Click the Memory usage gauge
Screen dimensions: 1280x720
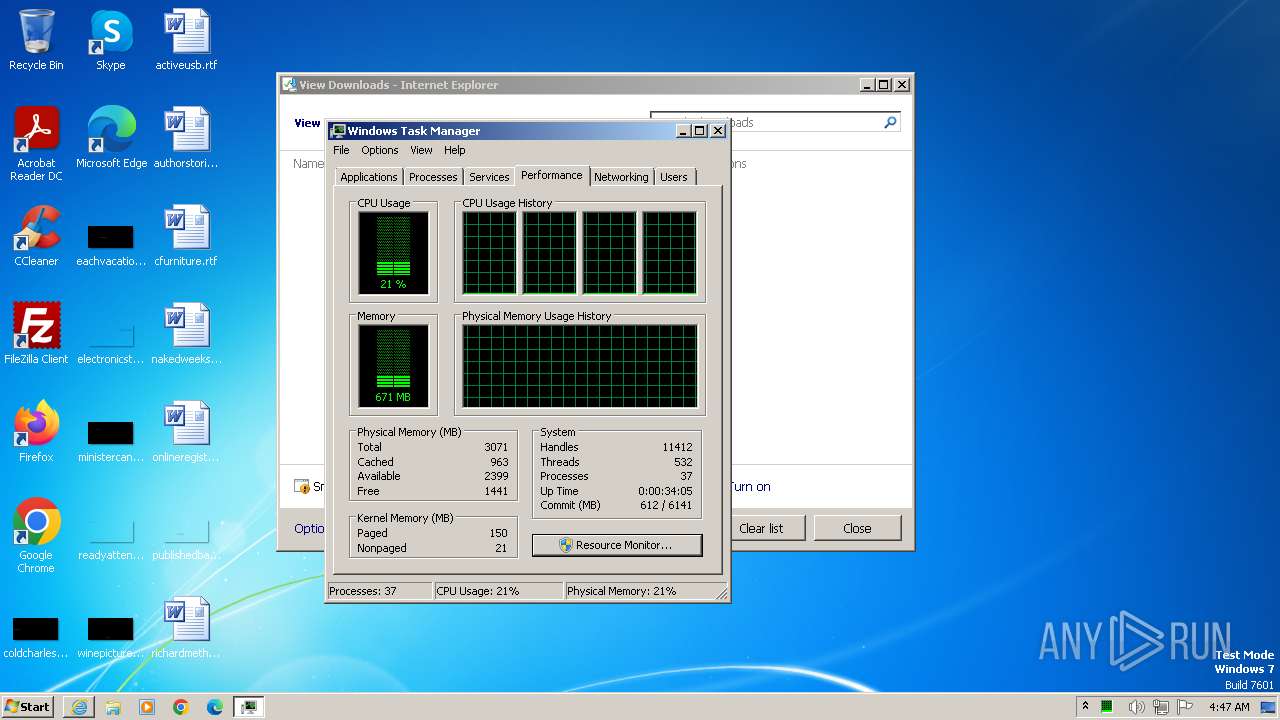[393, 366]
